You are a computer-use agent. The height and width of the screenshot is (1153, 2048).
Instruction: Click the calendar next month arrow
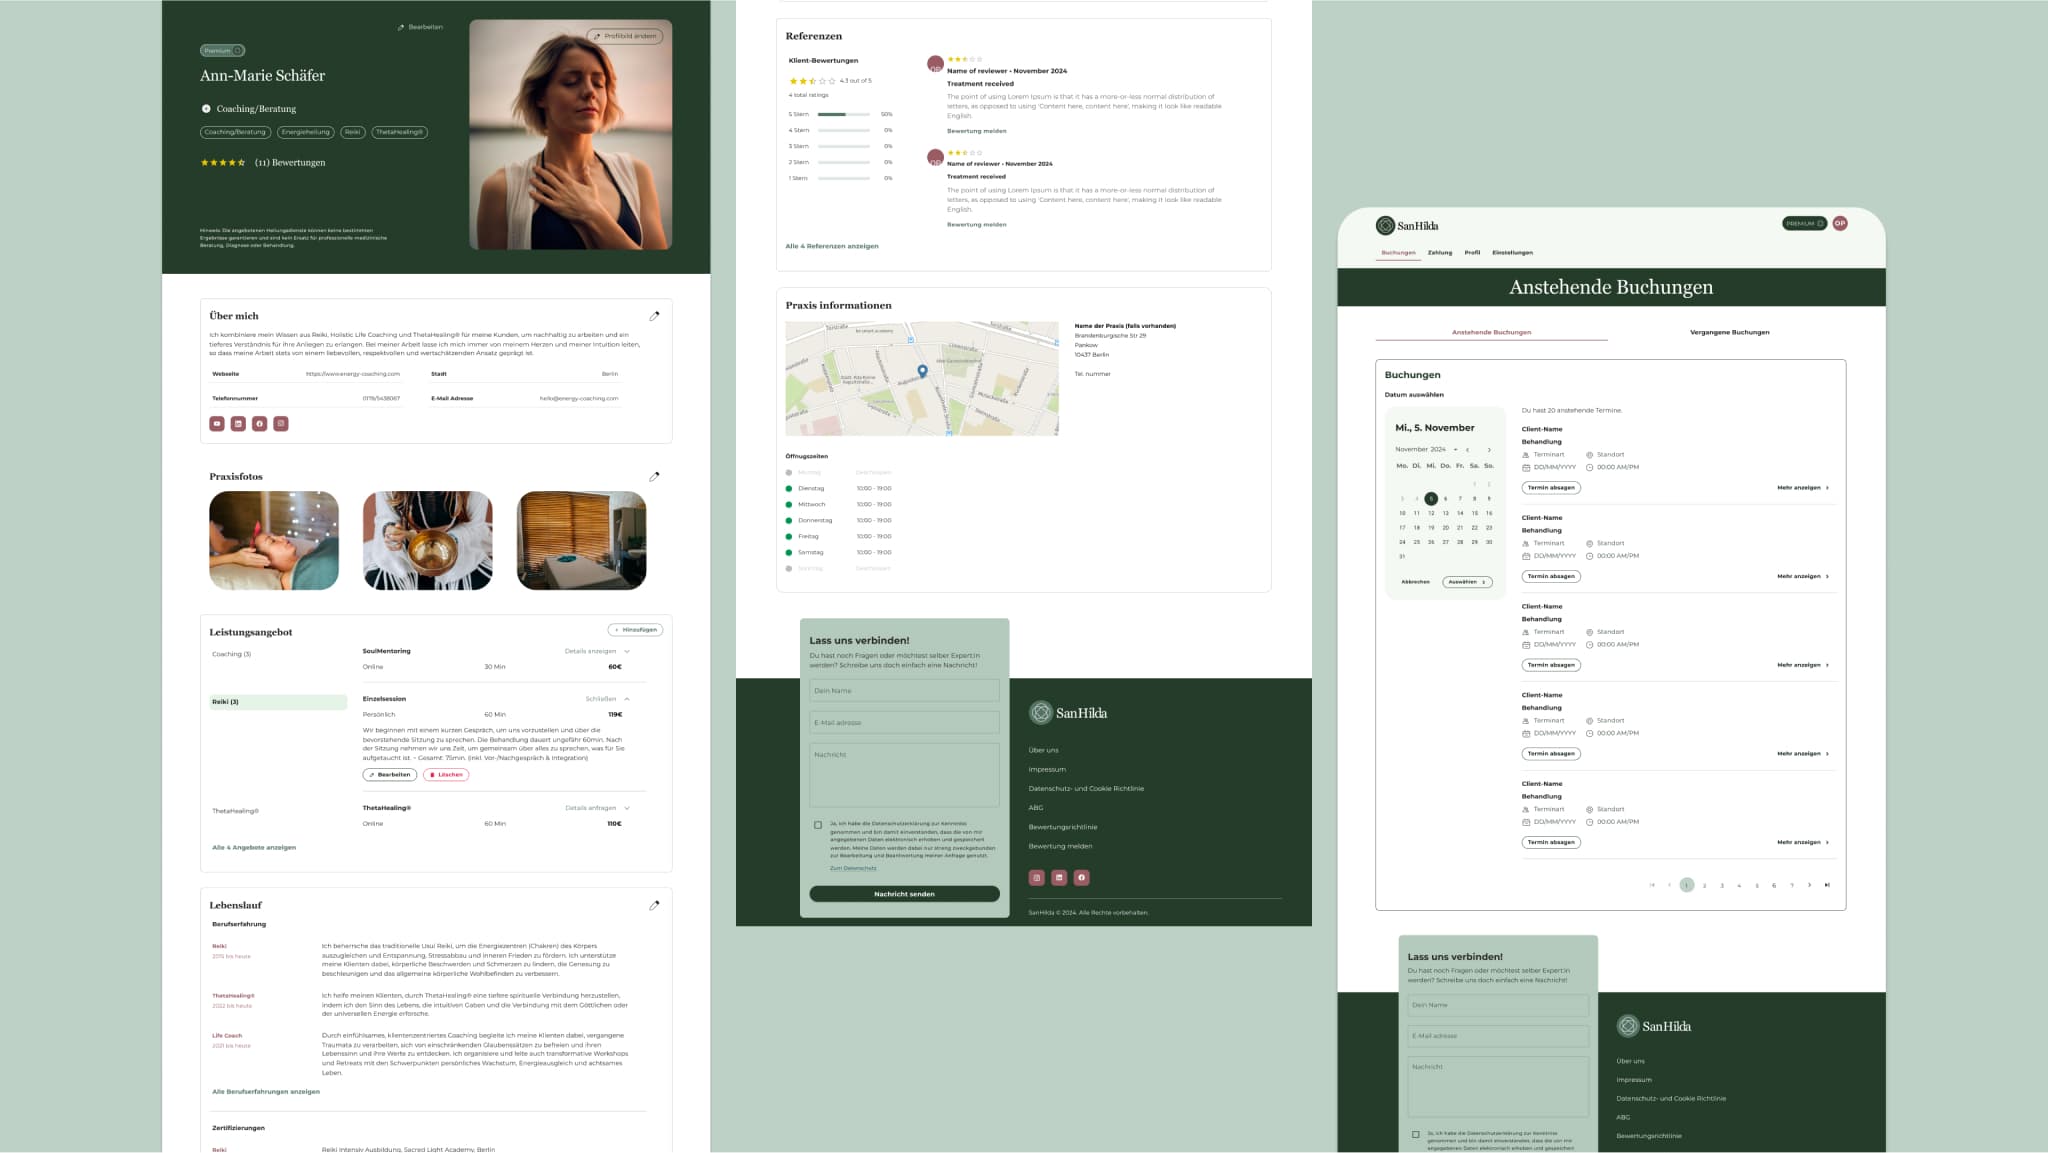(x=1489, y=450)
